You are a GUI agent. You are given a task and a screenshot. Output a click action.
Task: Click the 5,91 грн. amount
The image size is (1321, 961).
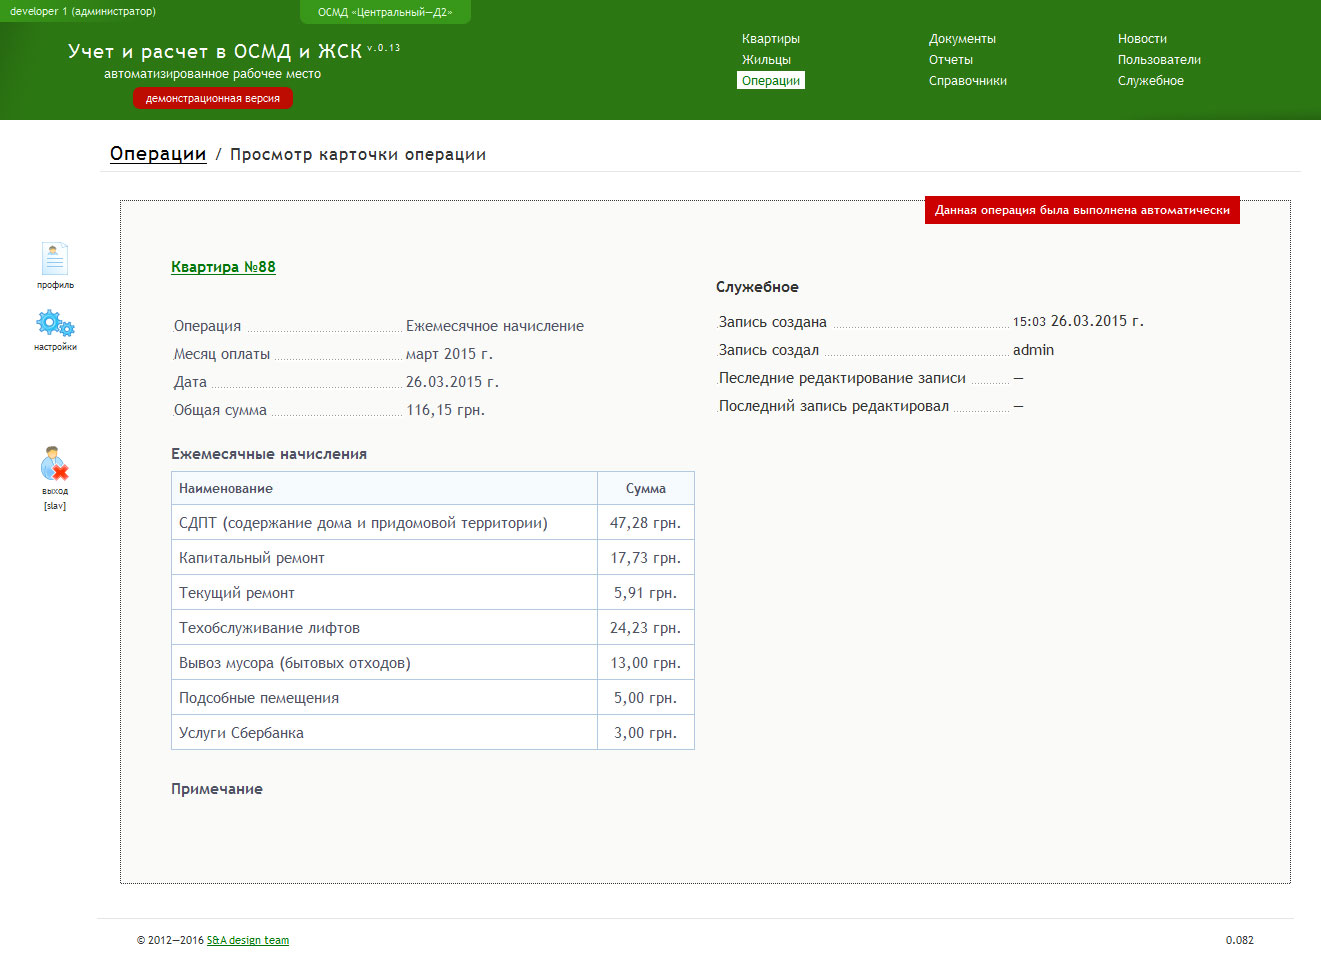(645, 593)
